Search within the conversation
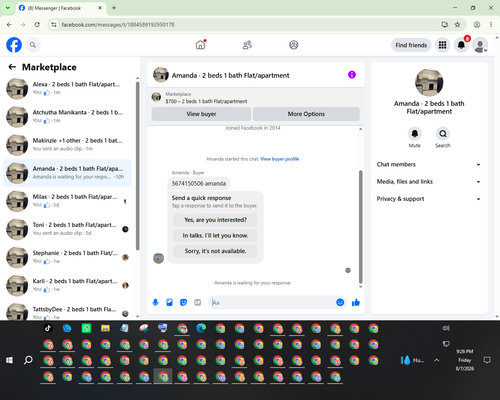This screenshot has height=400, width=500. [443, 134]
